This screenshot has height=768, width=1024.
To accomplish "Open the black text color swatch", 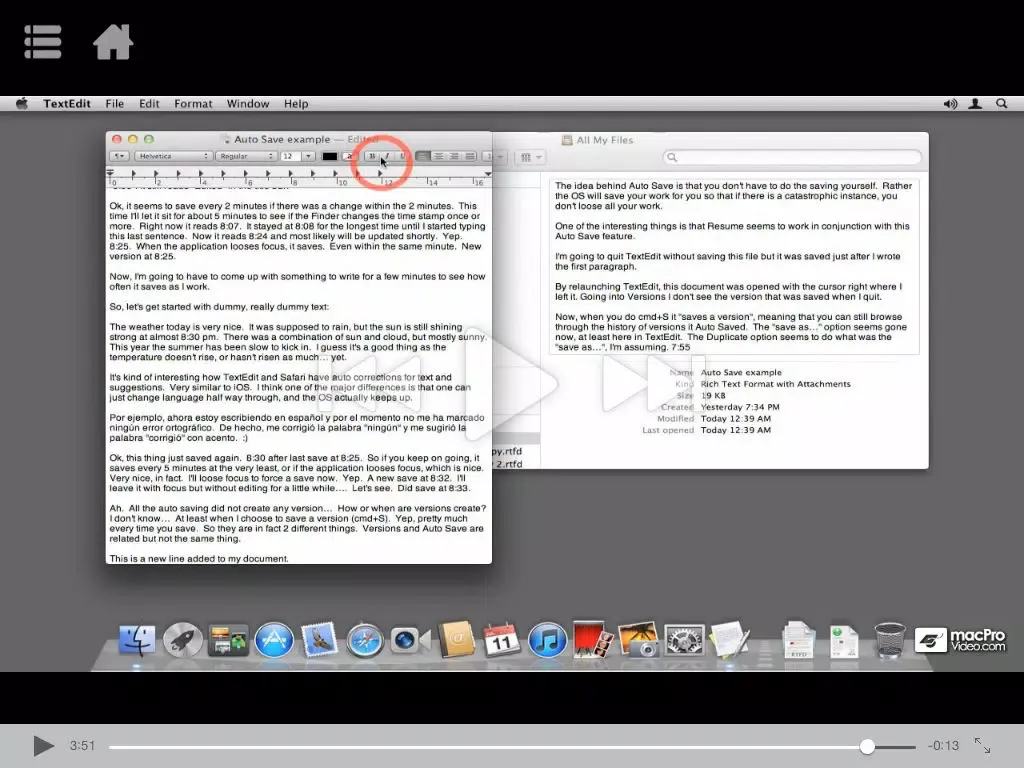I will 330,156.
